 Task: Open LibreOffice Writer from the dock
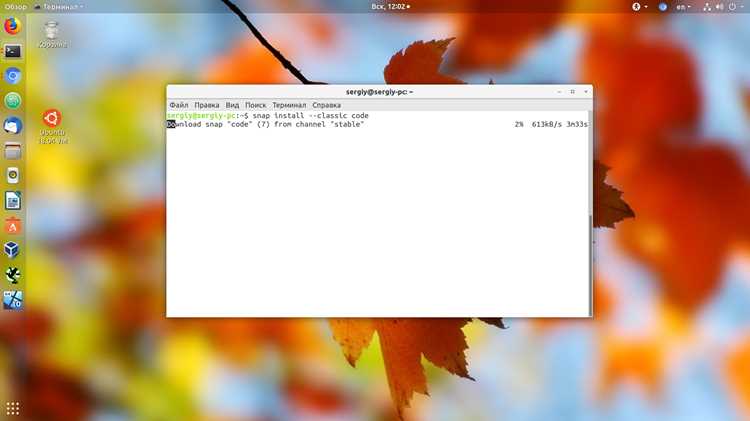point(12,200)
